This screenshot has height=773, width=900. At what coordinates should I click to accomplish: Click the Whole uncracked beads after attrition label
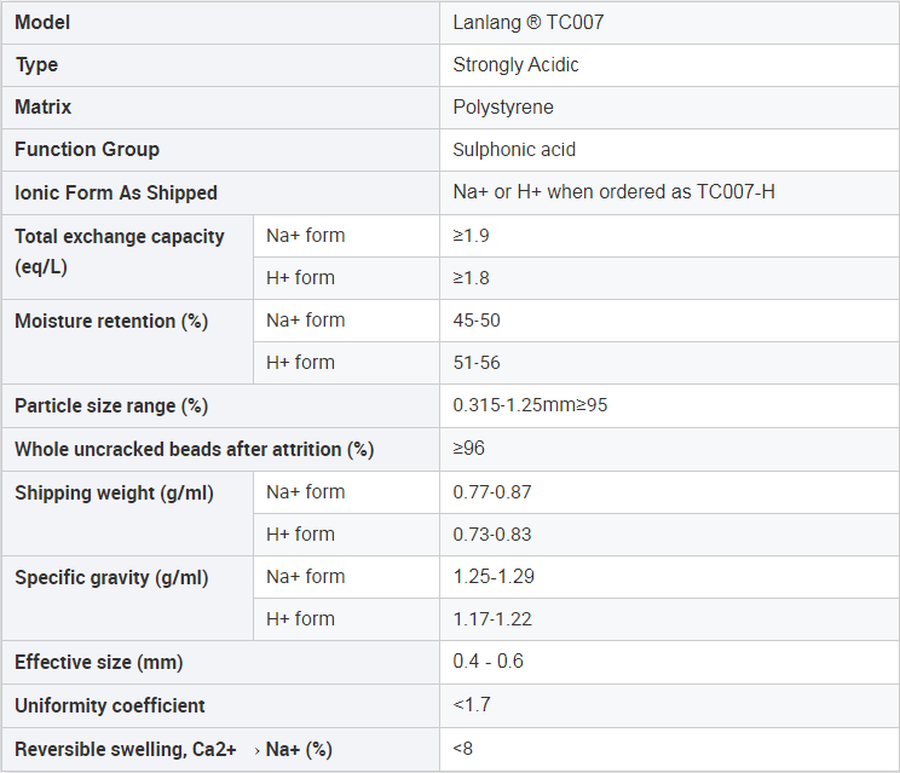[194, 450]
